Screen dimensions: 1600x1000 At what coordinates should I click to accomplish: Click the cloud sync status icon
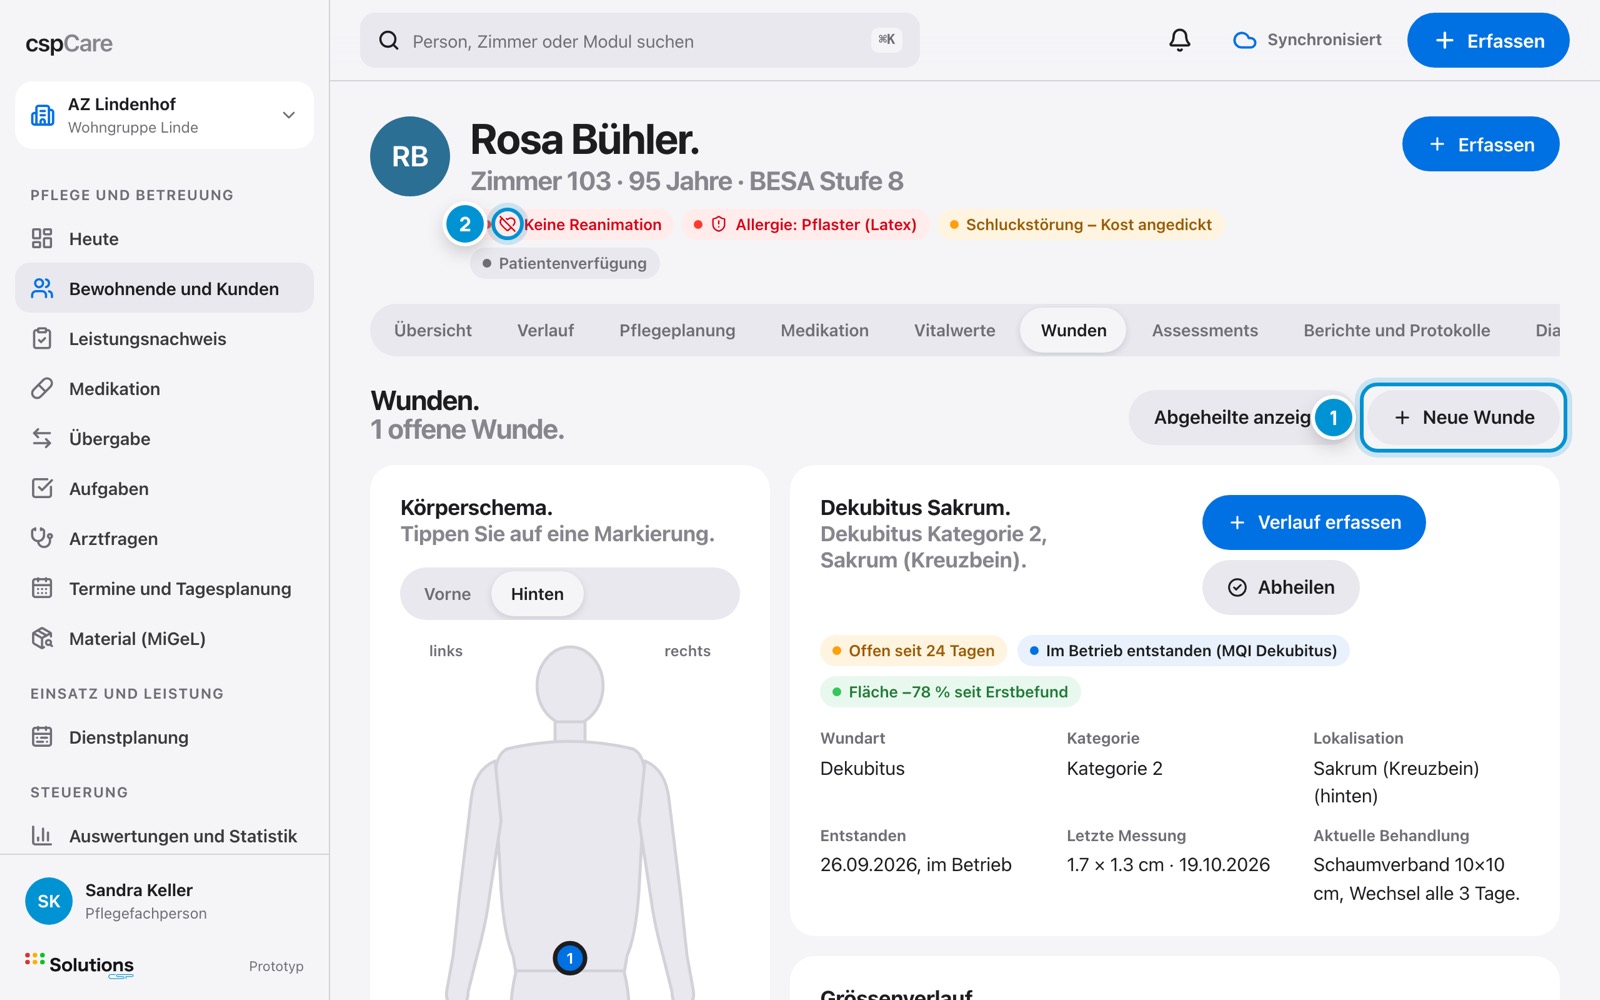[1244, 40]
